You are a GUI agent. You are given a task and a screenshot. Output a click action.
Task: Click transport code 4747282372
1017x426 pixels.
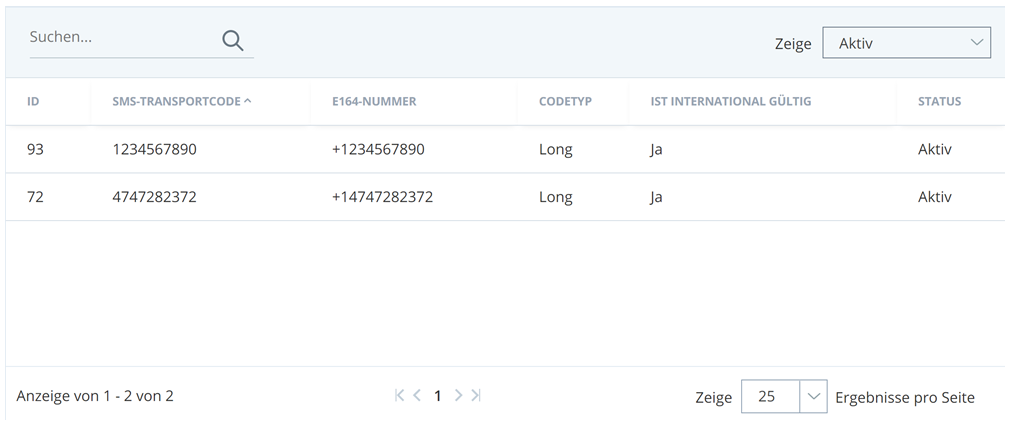click(154, 196)
